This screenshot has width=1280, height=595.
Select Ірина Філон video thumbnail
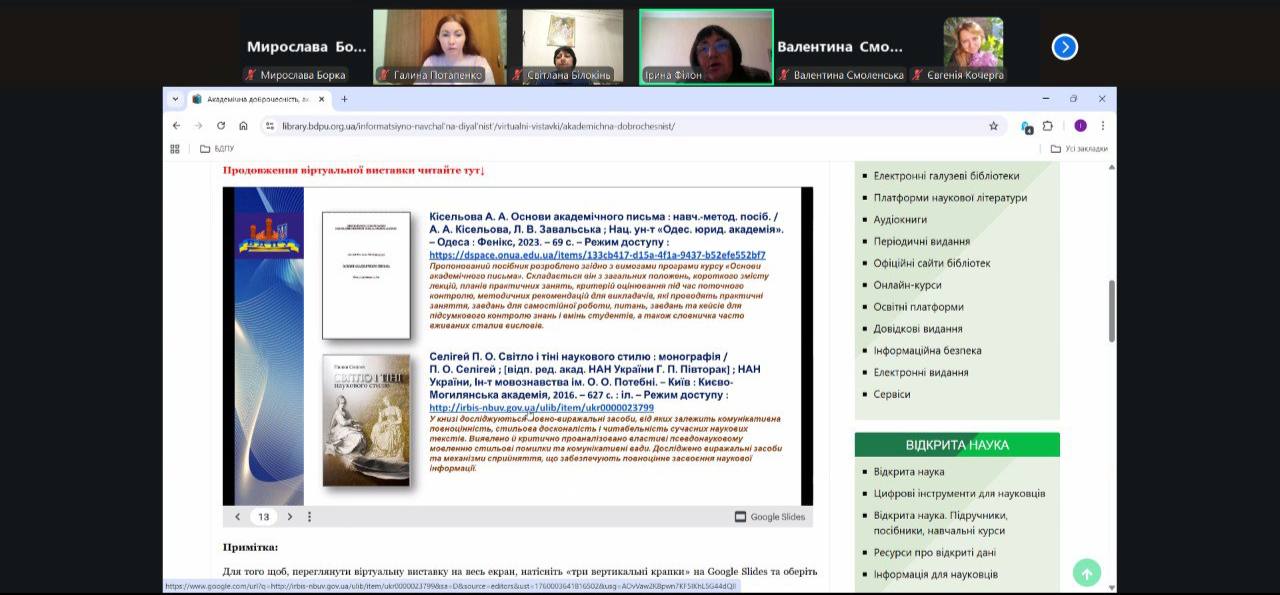706,47
